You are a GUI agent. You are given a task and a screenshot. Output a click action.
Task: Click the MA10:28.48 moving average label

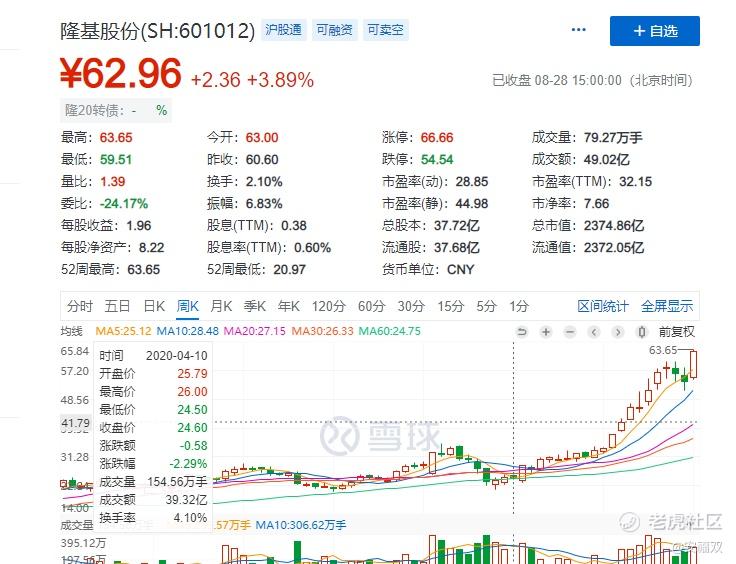tap(188, 331)
